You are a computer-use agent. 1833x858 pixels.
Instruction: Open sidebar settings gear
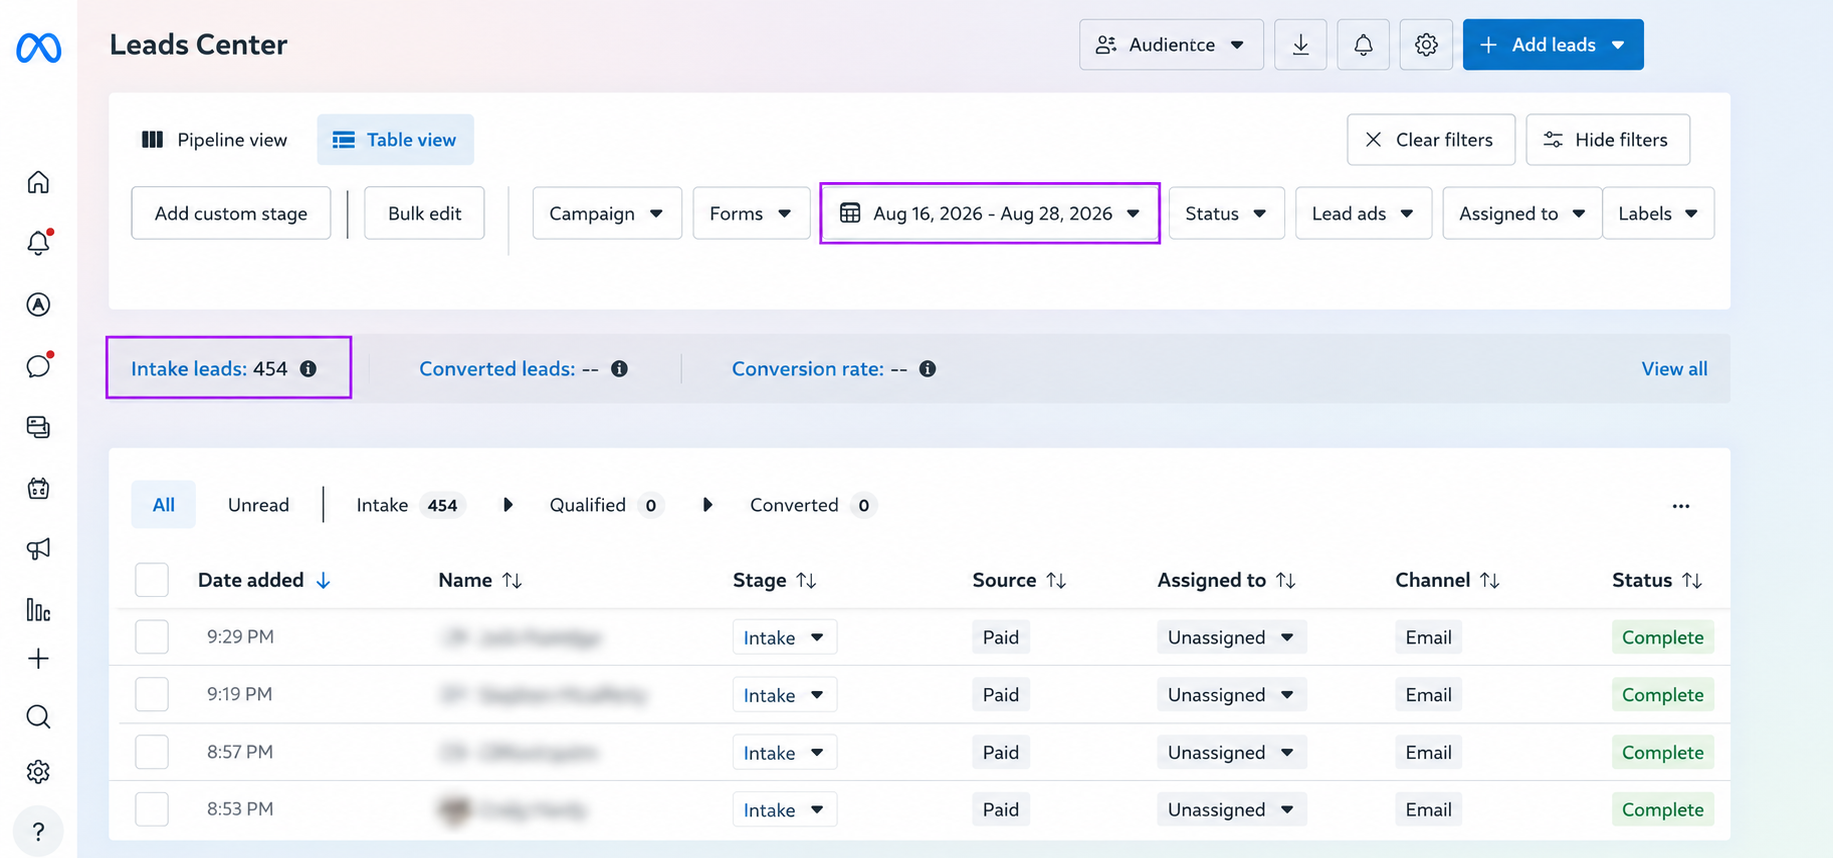click(x=38, y=772)
